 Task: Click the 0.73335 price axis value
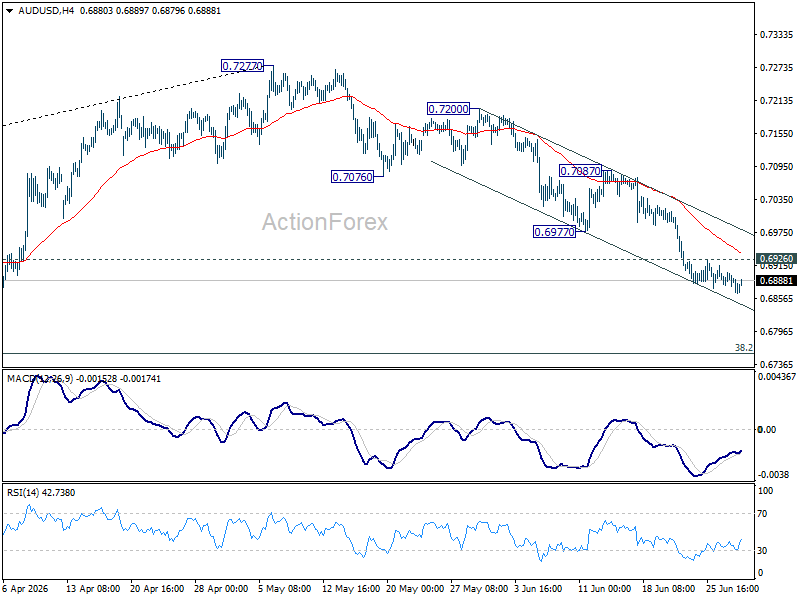tap(777, 35)
